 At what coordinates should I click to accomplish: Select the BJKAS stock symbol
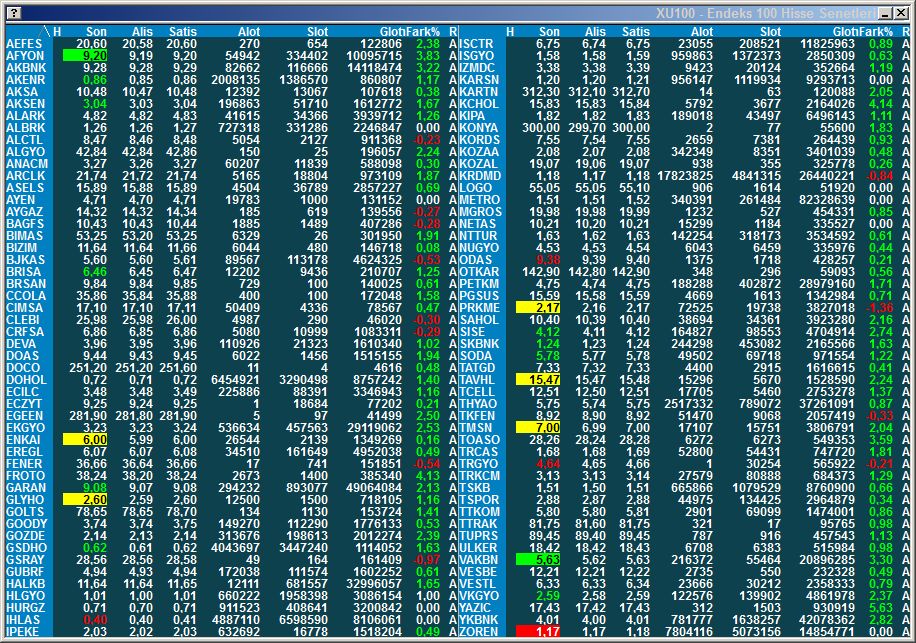click(x=25, y=260)
